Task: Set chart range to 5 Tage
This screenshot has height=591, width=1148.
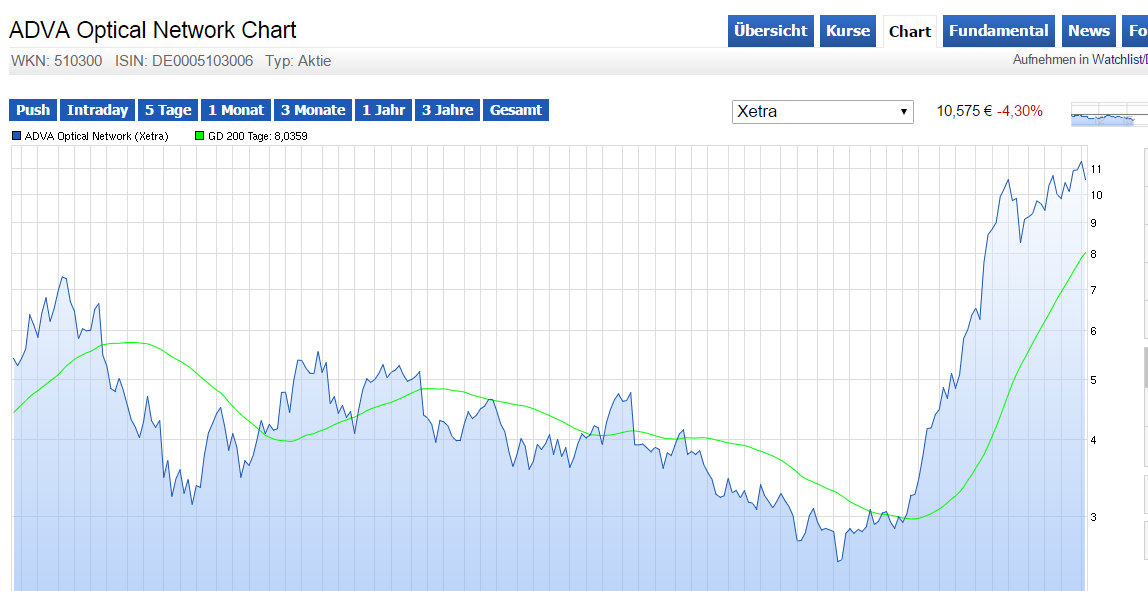Action: pos(168,110)
